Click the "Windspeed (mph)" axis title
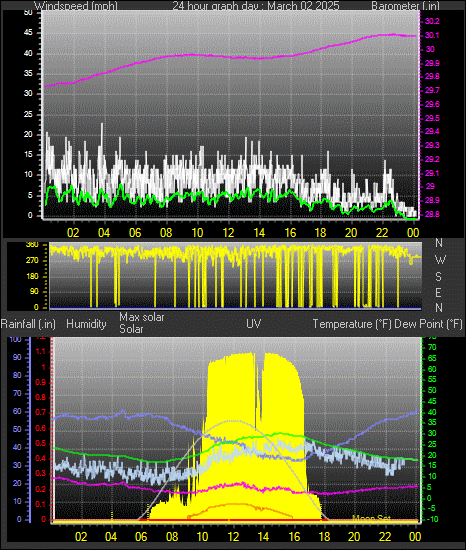466x550 pixels. 76,5
